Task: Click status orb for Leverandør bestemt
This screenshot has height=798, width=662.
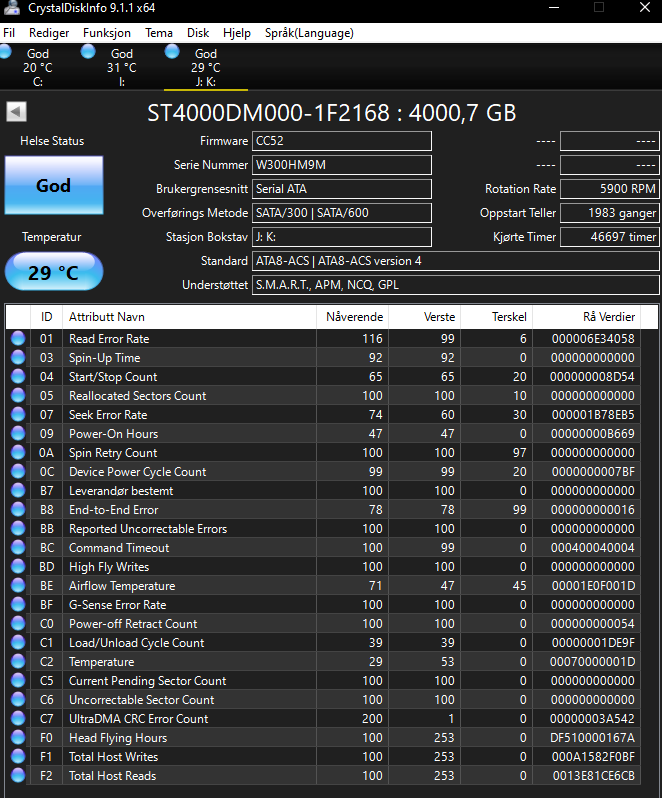Action: 18,491
